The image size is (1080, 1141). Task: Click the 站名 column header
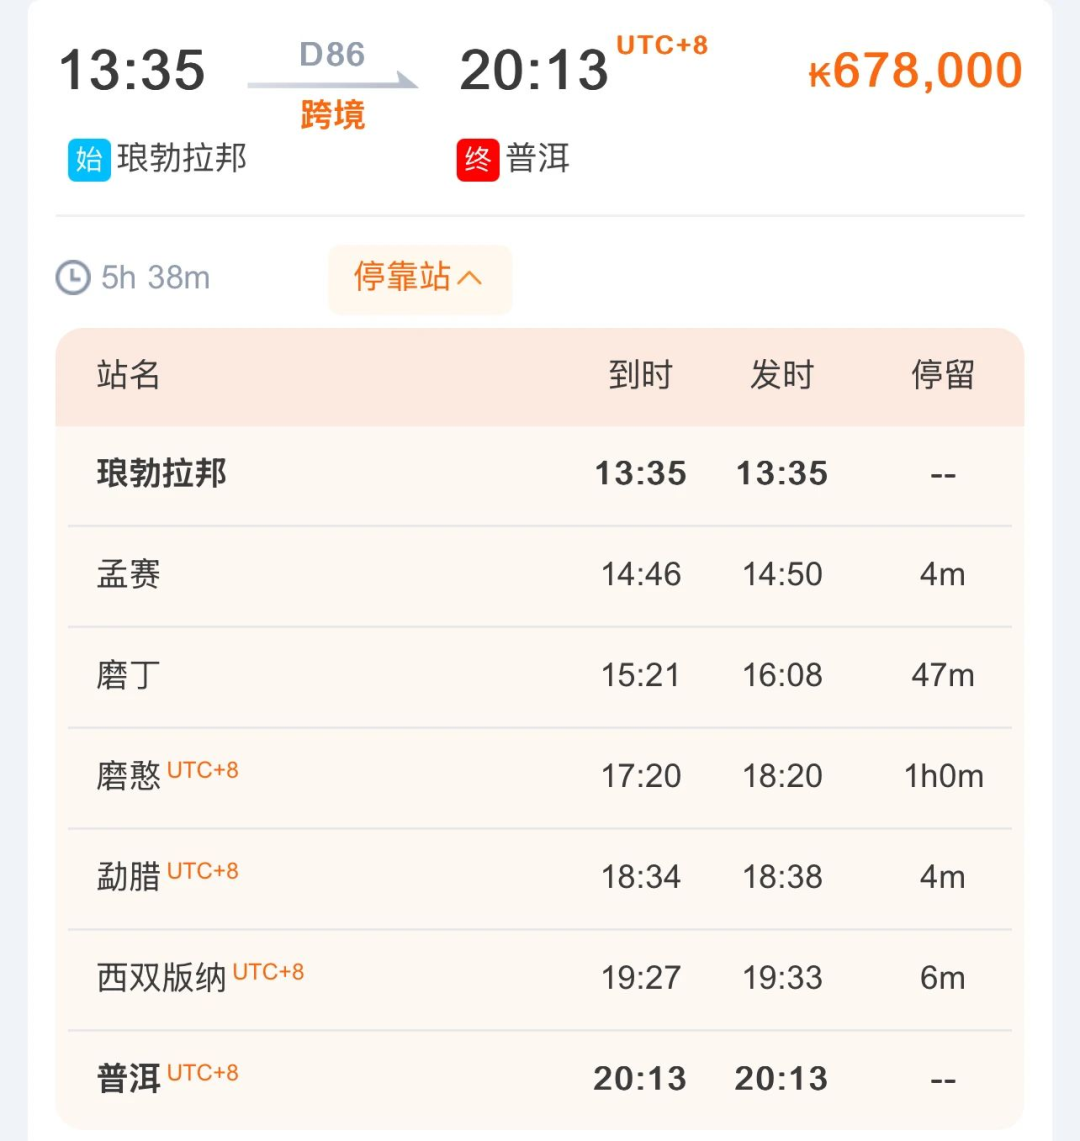pos(128,375)
